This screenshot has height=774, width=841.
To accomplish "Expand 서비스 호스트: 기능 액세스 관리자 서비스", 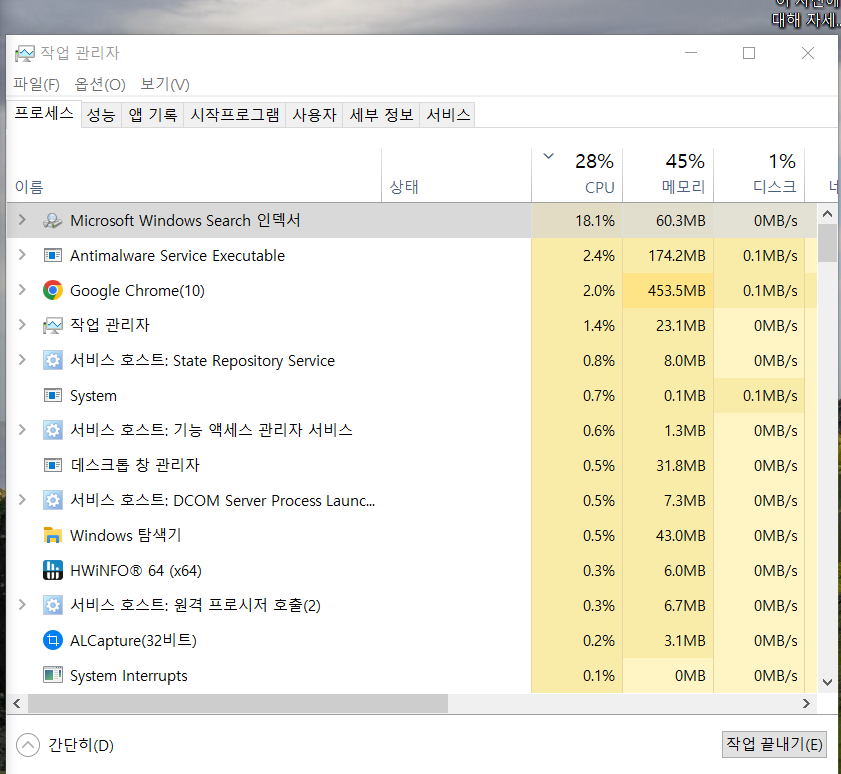I will [x=22, y=430].
